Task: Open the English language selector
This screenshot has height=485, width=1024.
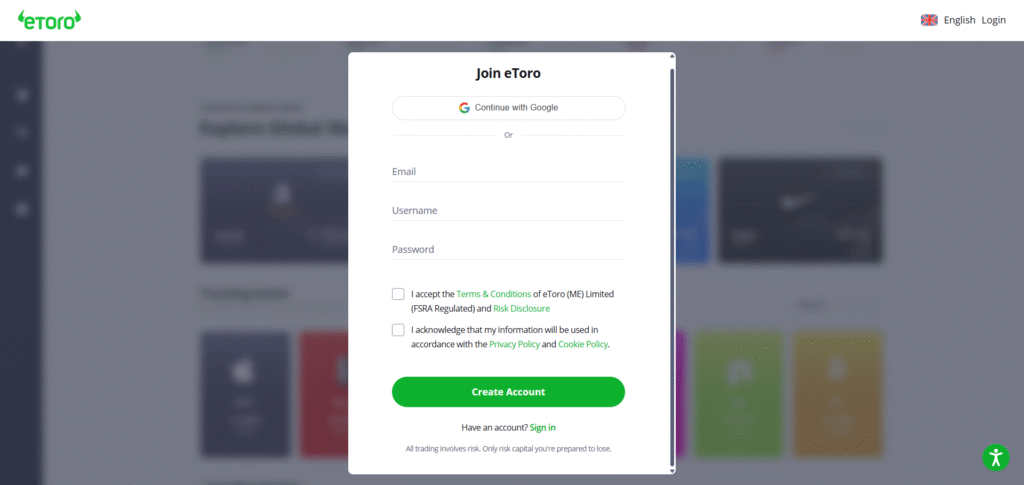Action: point(959,20)
